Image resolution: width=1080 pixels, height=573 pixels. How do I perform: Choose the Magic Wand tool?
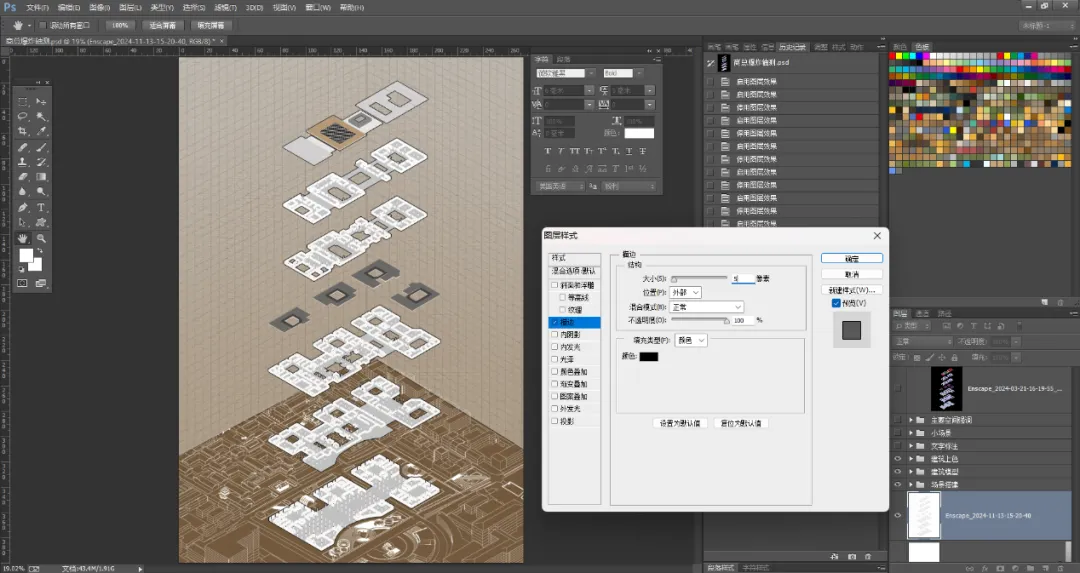pyautogui.click(x=41, y=116)
